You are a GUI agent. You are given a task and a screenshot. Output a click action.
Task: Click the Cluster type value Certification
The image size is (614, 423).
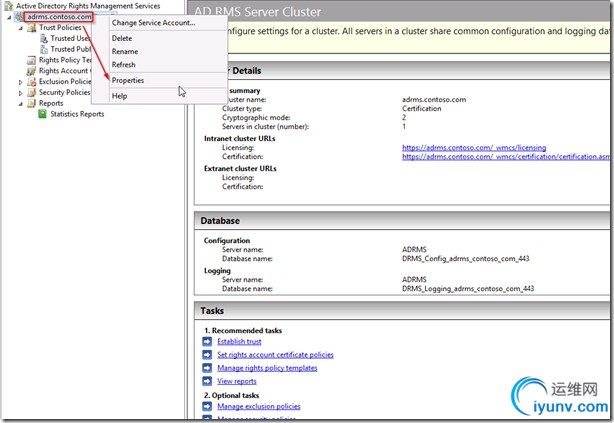pyautogui.click(x=421, y=109)
